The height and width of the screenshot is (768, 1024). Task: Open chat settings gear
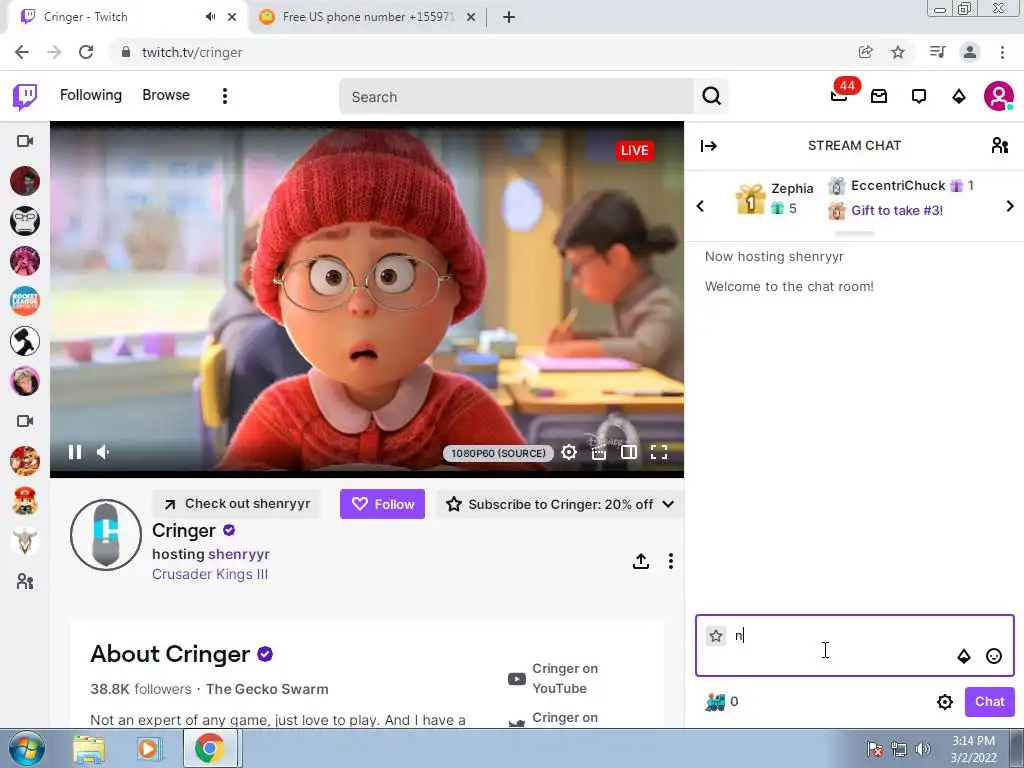944,702
